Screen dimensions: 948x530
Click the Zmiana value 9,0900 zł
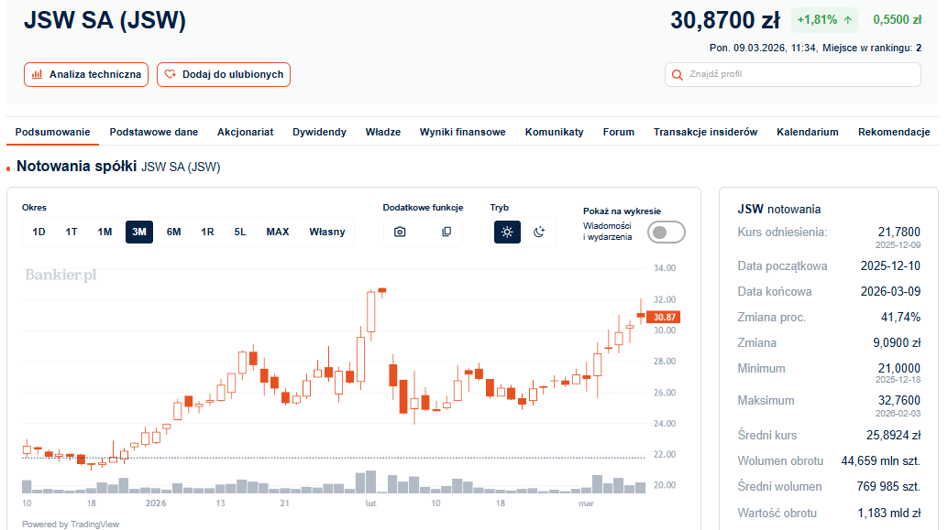[897, 343]
